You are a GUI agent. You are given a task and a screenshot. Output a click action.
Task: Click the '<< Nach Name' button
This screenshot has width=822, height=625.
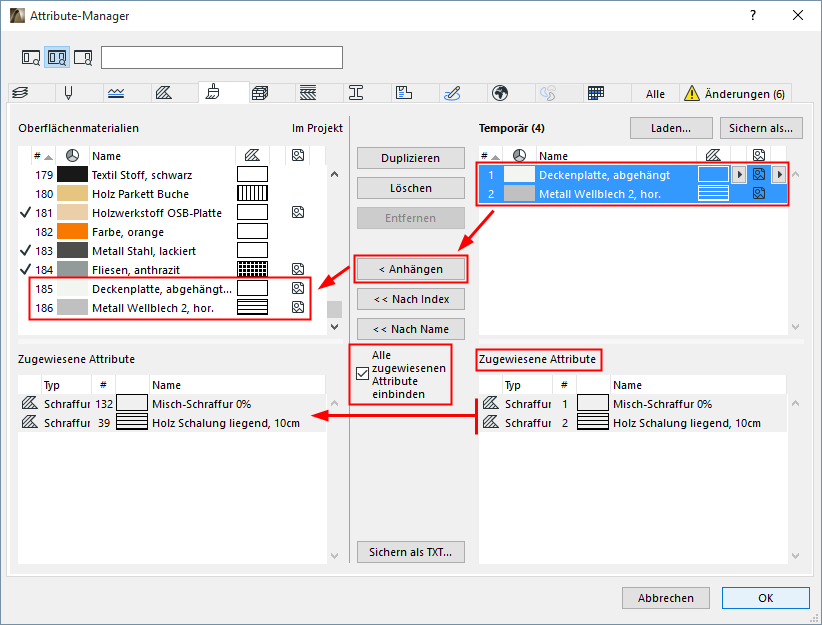pyautogui.click(x=410, y=329)
